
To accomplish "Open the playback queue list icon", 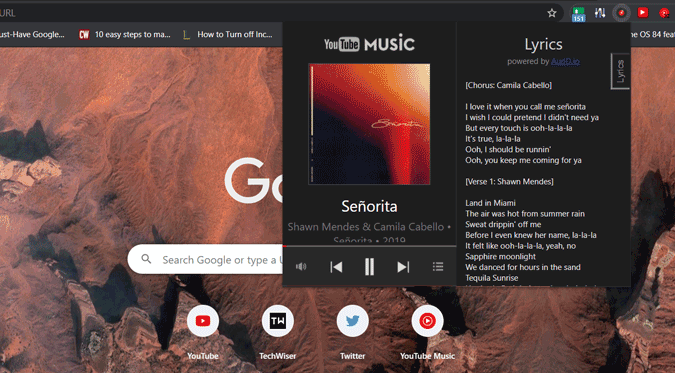I will (438, 267).
